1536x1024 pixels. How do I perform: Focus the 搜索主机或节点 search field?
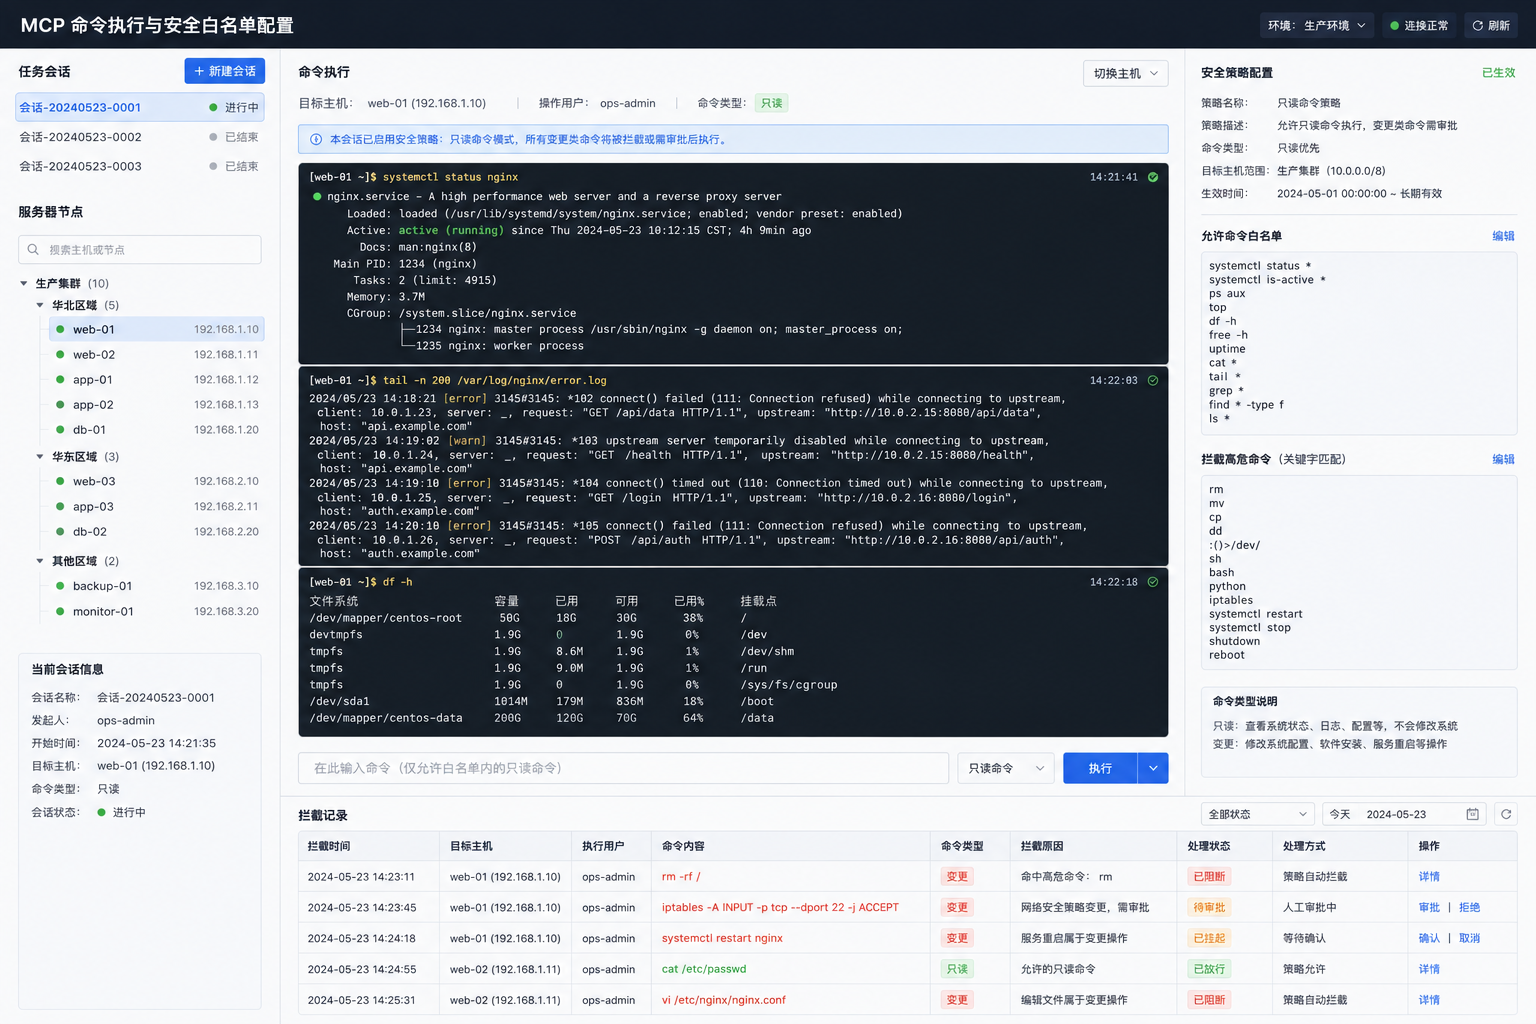pos(140,250)
